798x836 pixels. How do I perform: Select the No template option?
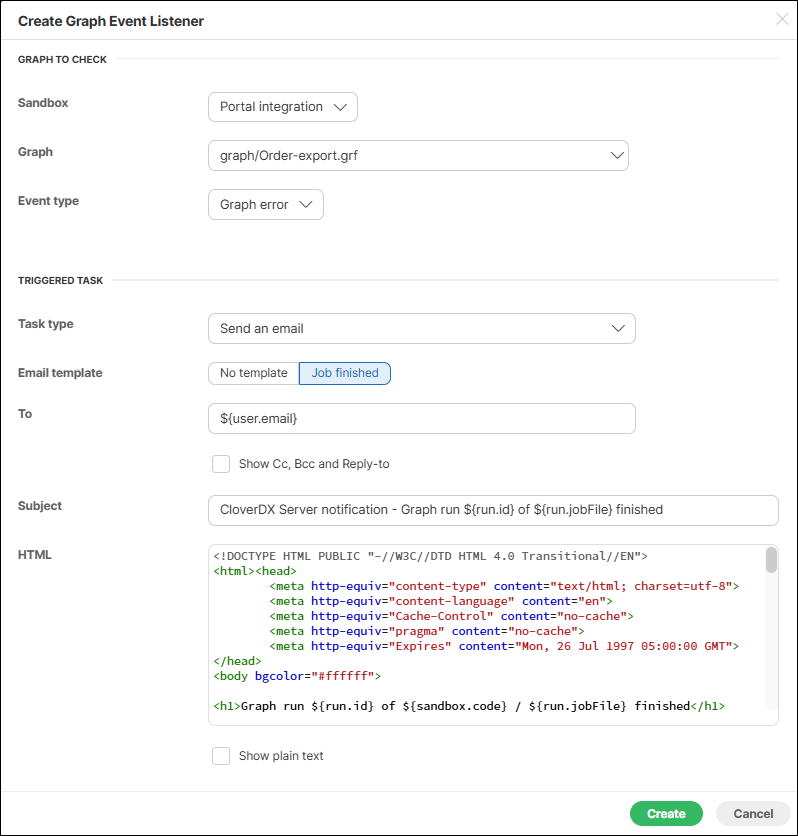[x=253, y=373]
